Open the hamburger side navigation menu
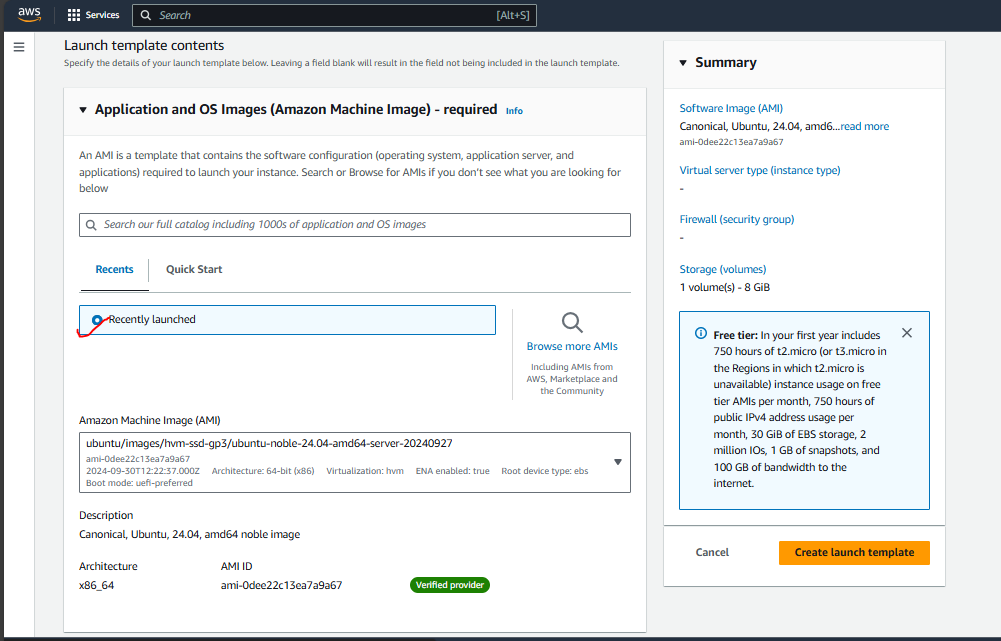 point(19,47)
